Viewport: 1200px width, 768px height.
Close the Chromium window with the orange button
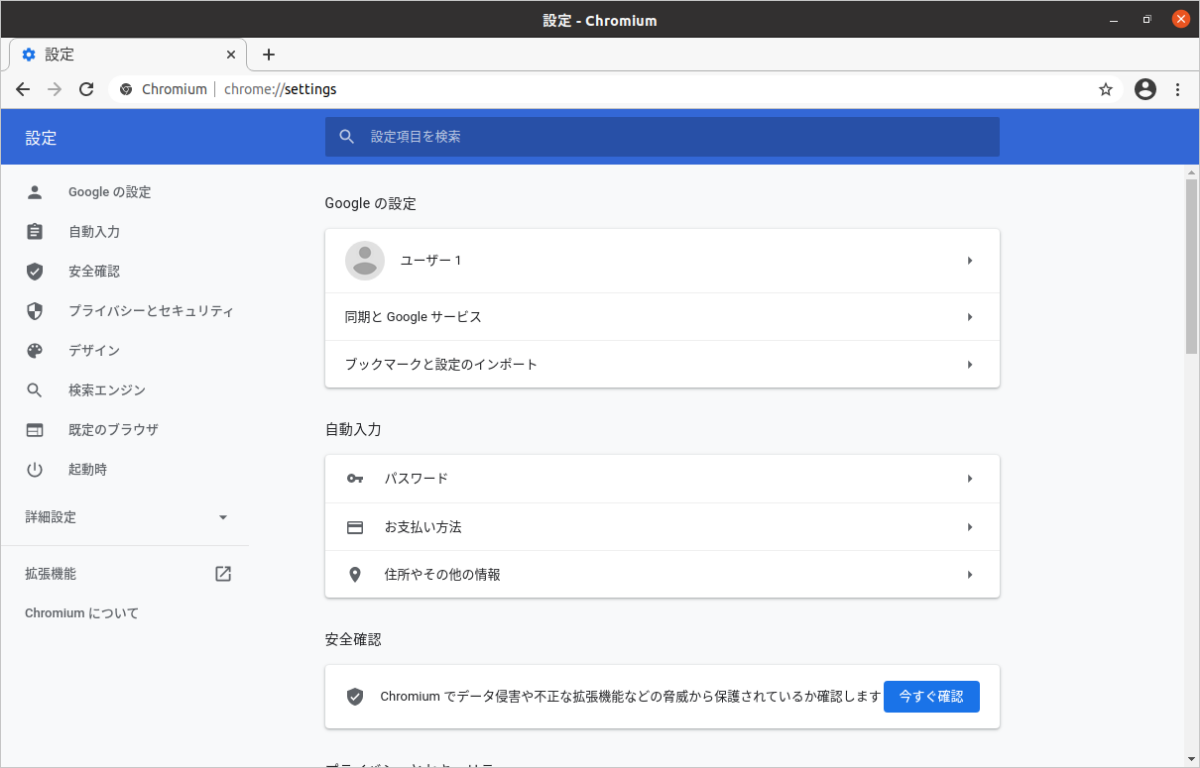(x=1179, y=19)
